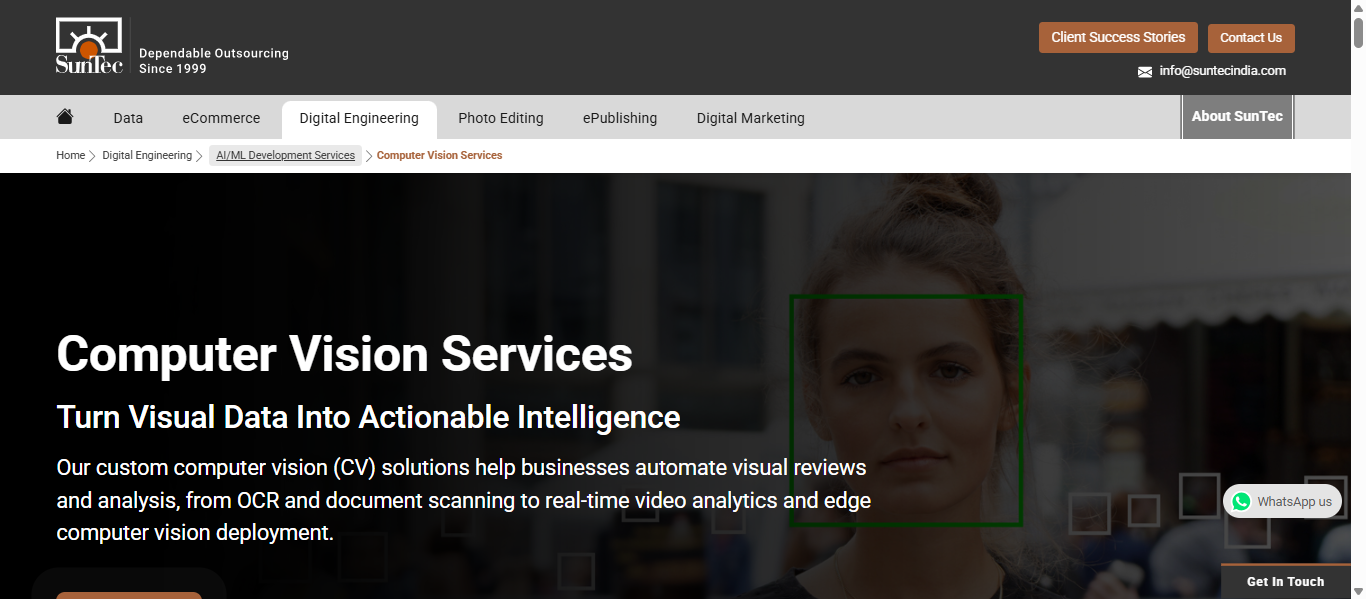Go to Home in the breadcrumb trail
The height and width of the screenshot is (599, 1366).
[x=70, y=156]
